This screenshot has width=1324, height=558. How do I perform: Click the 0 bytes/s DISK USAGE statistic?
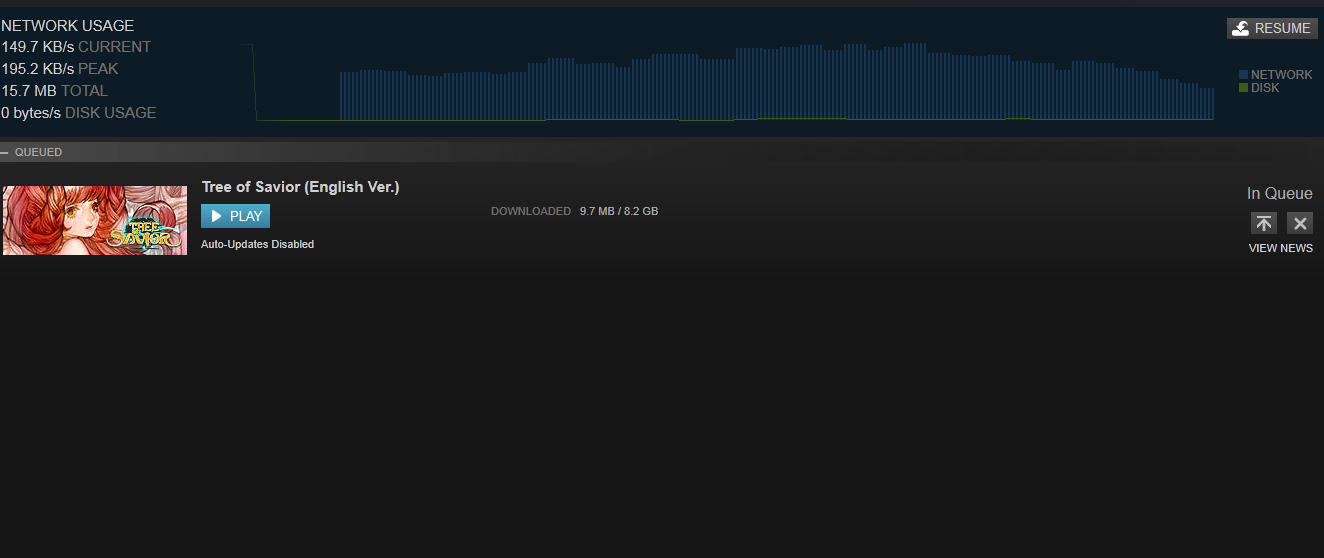78,113
